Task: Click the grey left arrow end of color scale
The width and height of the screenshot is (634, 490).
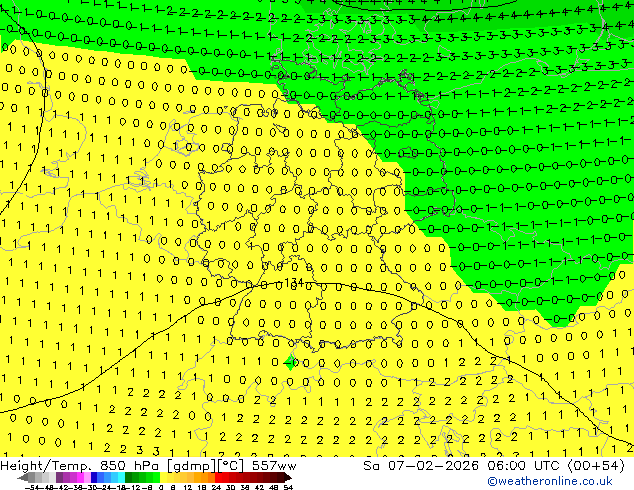Action: [23, 478]
